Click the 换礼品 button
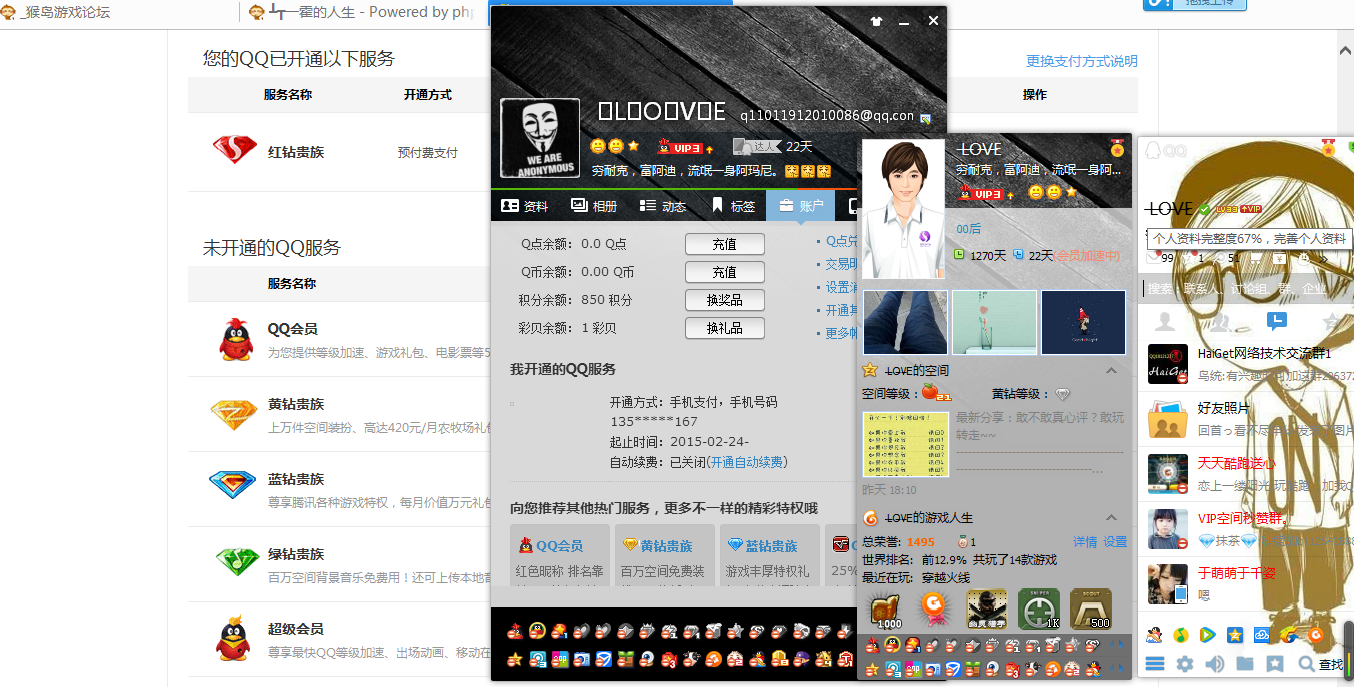Image resolution: width=1354 pixels, height=687 pixels. [x=725, y=328]
